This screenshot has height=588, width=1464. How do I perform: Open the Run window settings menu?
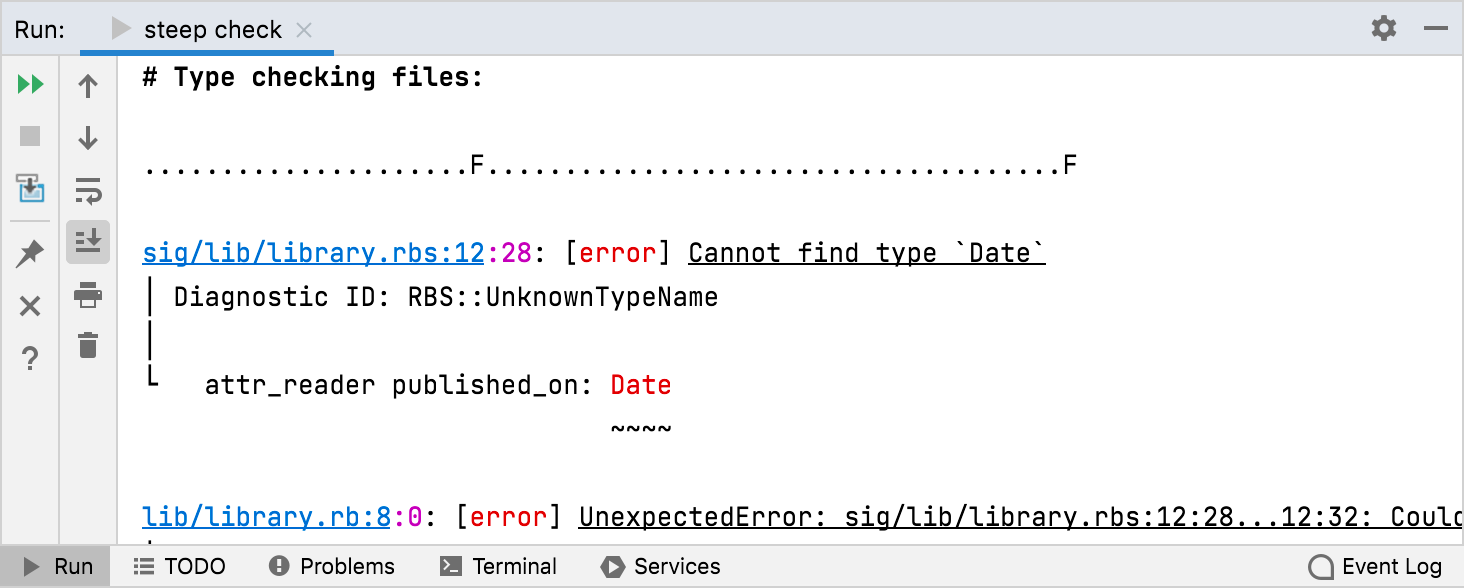coord(1384,28)
